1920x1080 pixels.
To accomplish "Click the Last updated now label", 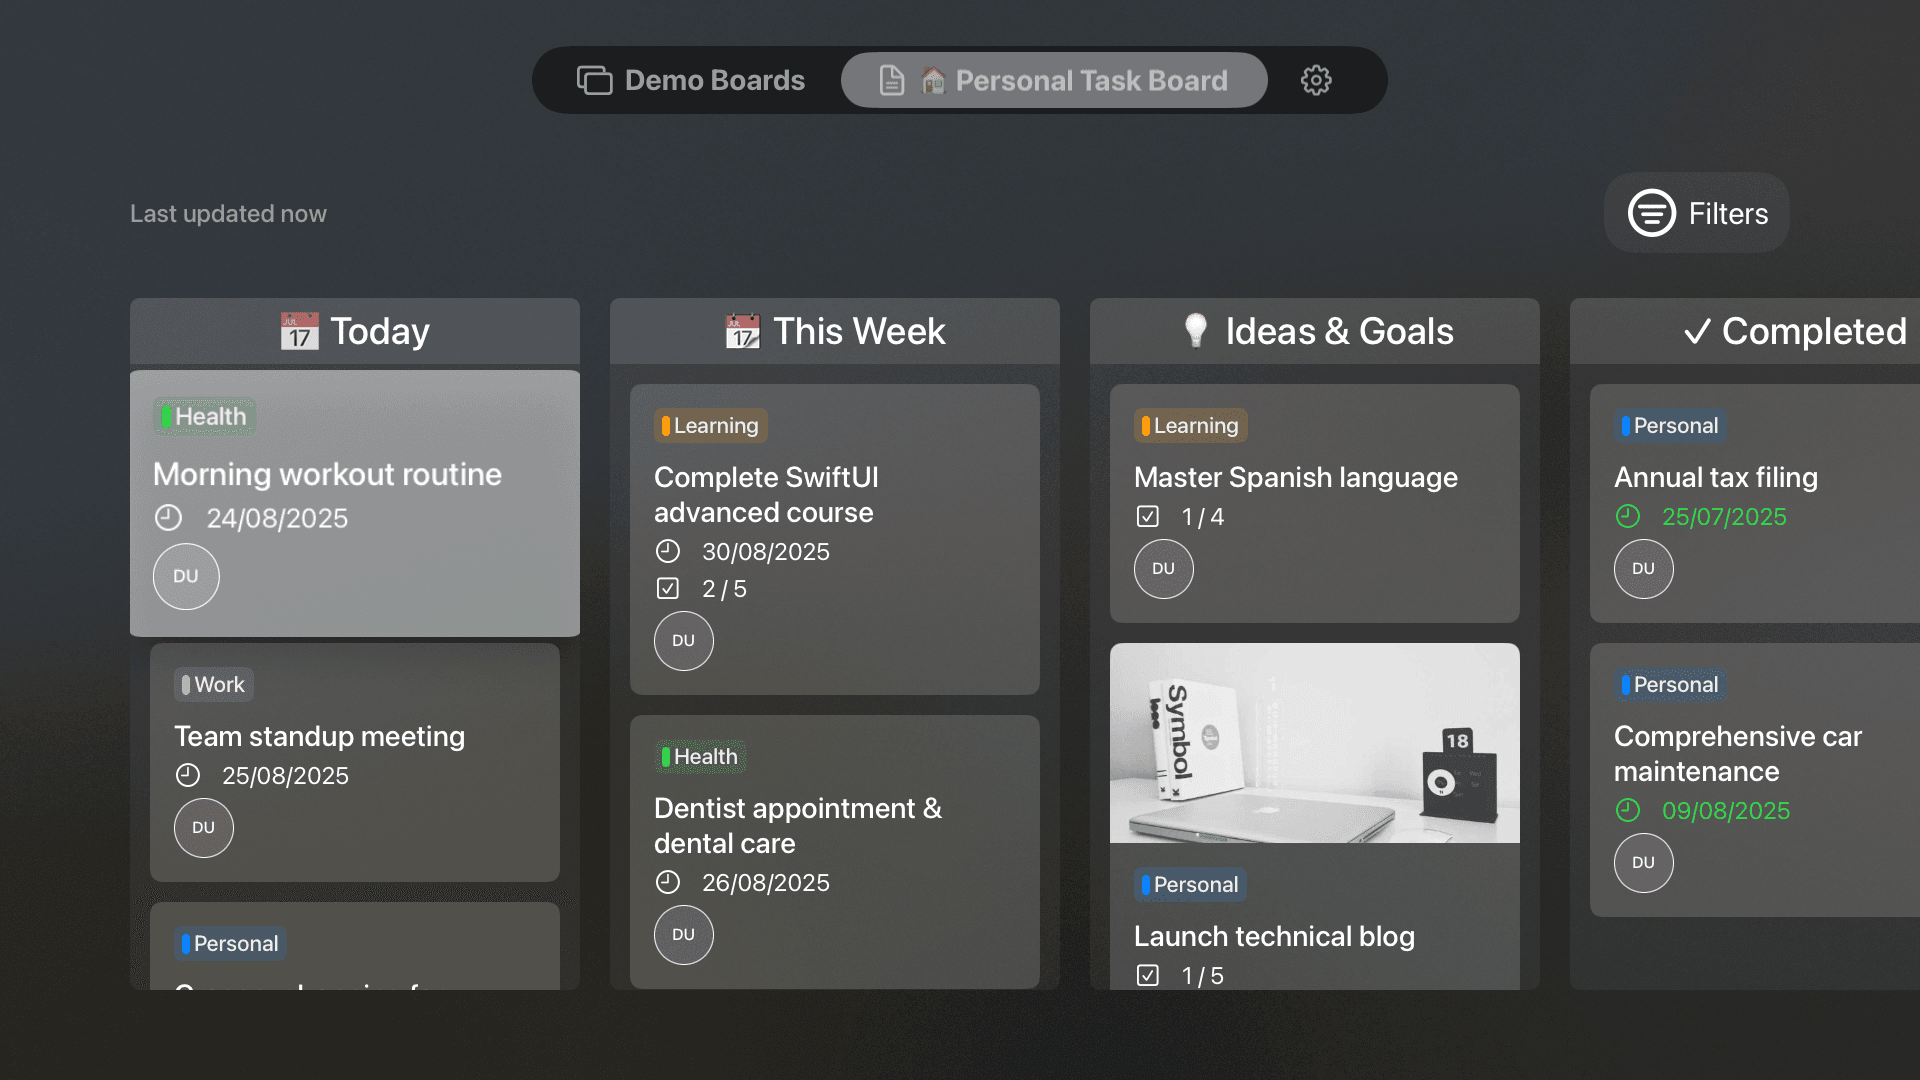I will coord(227,213).
